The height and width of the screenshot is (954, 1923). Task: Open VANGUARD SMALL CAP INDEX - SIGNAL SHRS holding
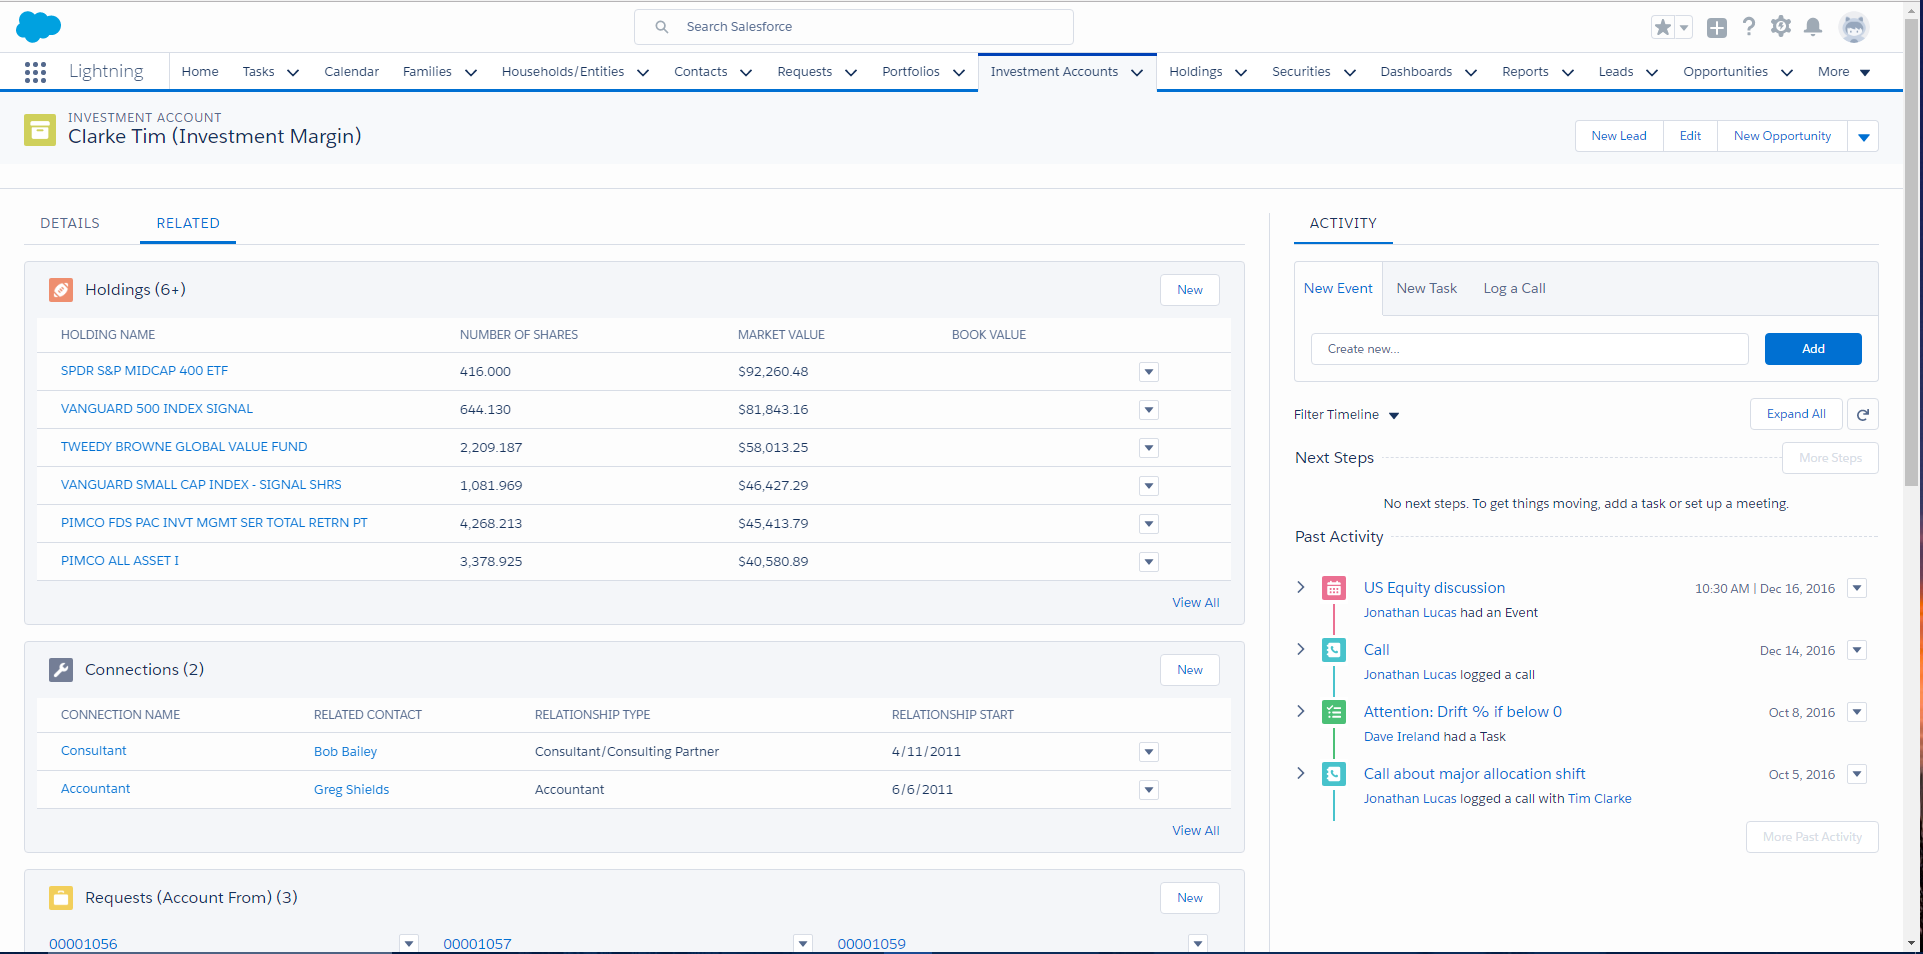coord(201,485)
